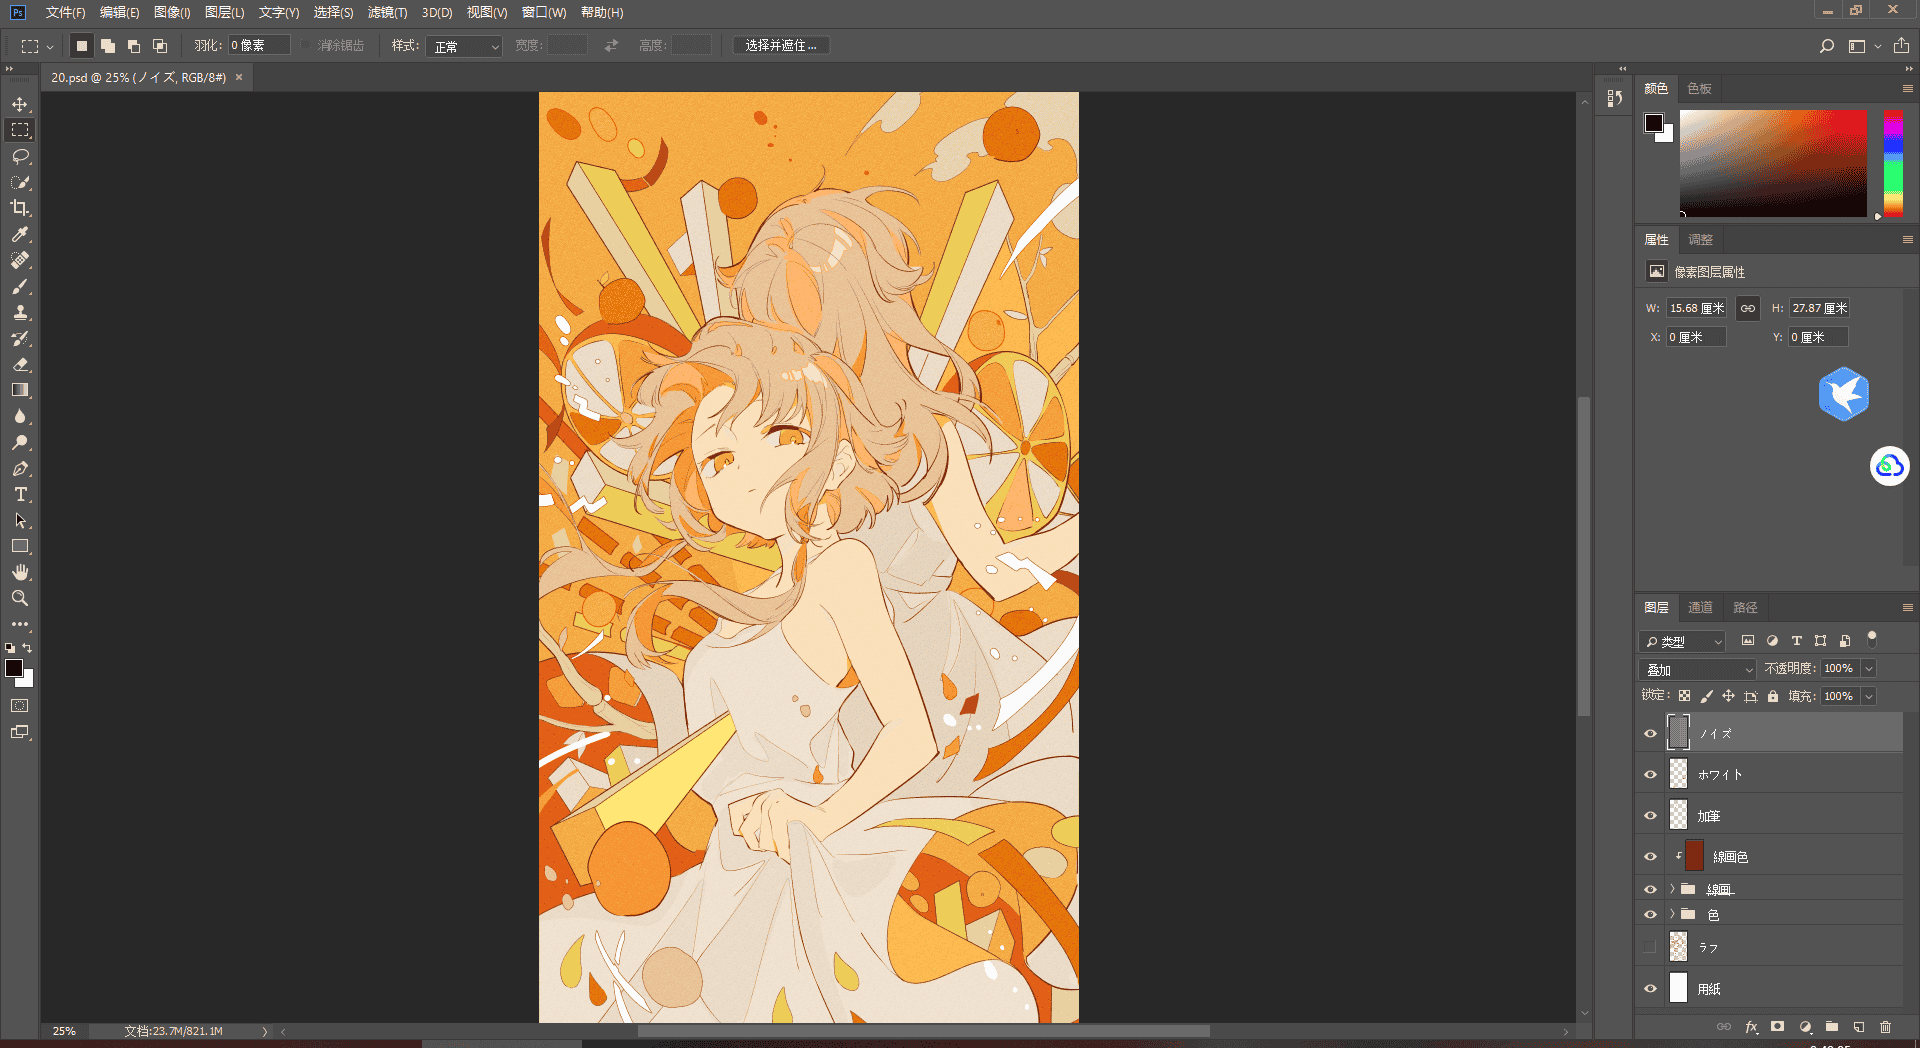The width and height of the screenshot is (1920, 1048).
Task: Click the create new layer icon
Action: [x=1859, y=1027]
